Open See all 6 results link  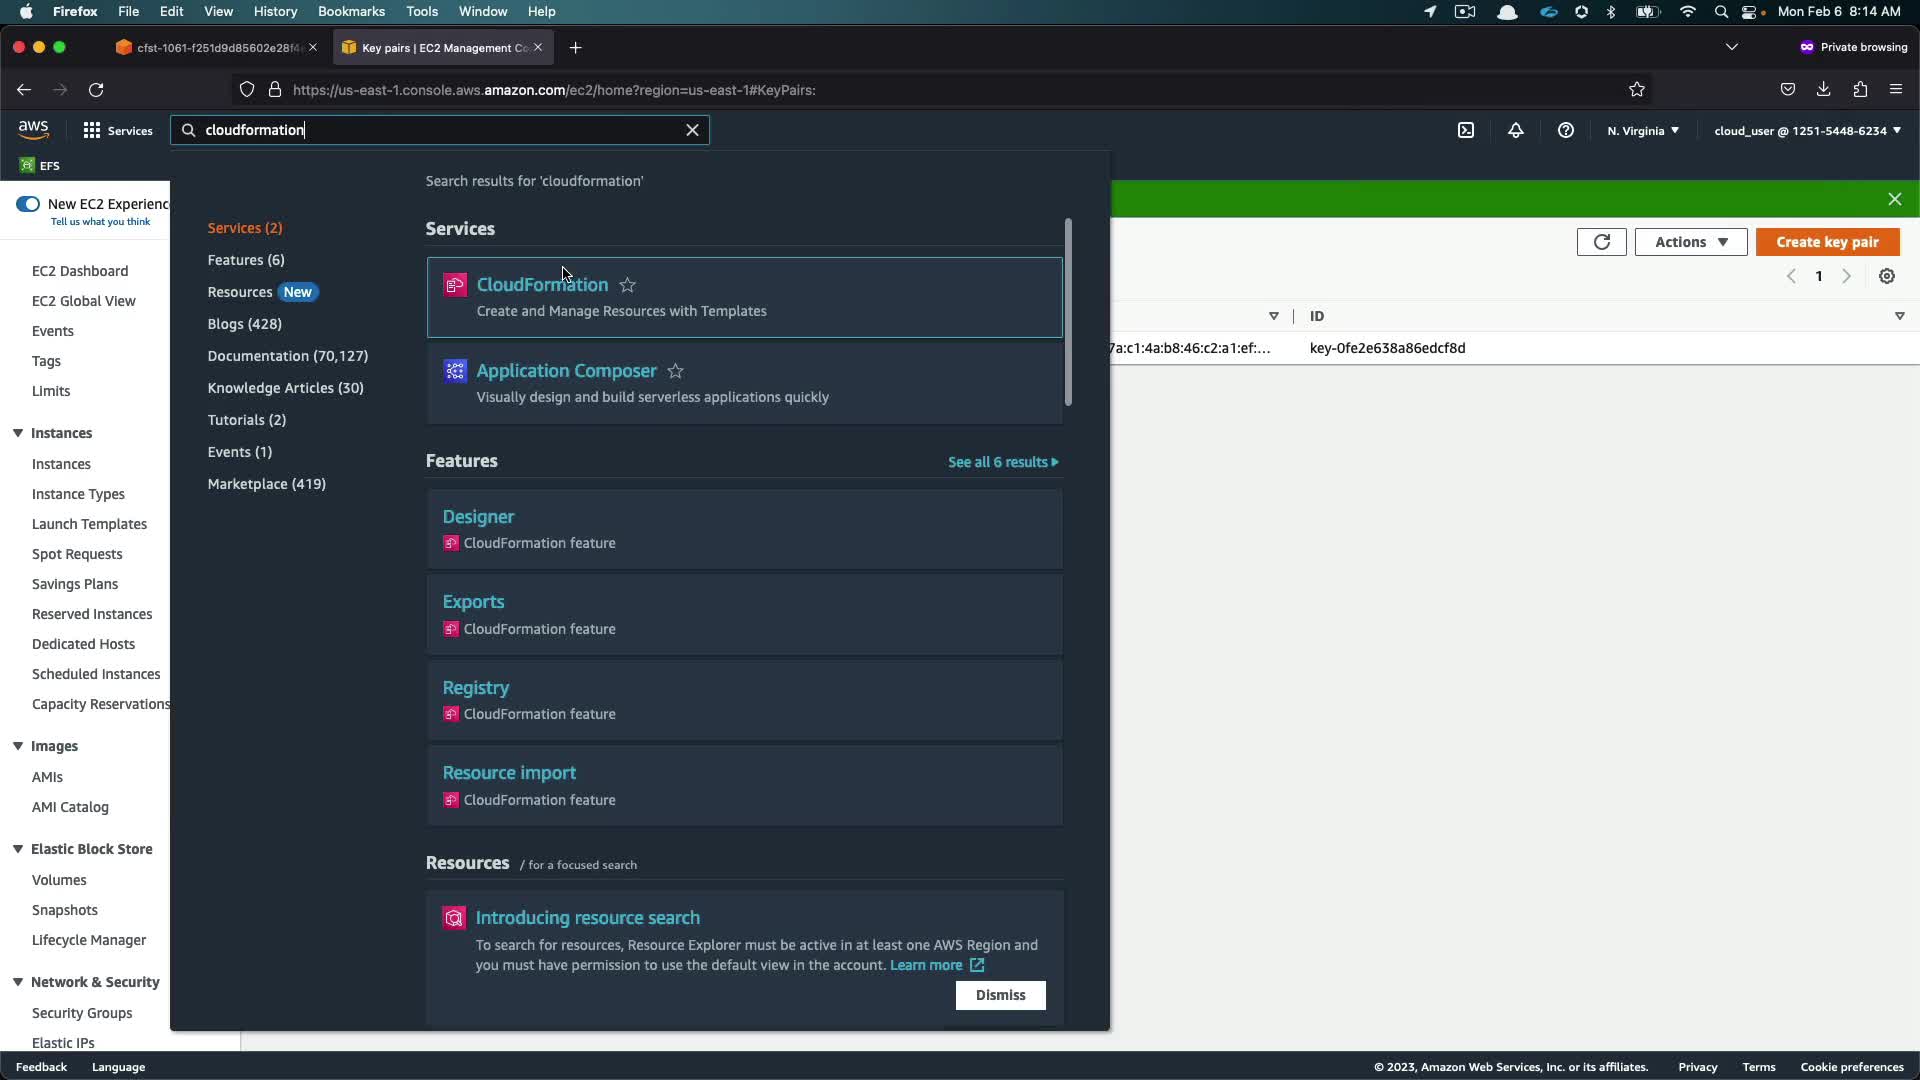1002,462
